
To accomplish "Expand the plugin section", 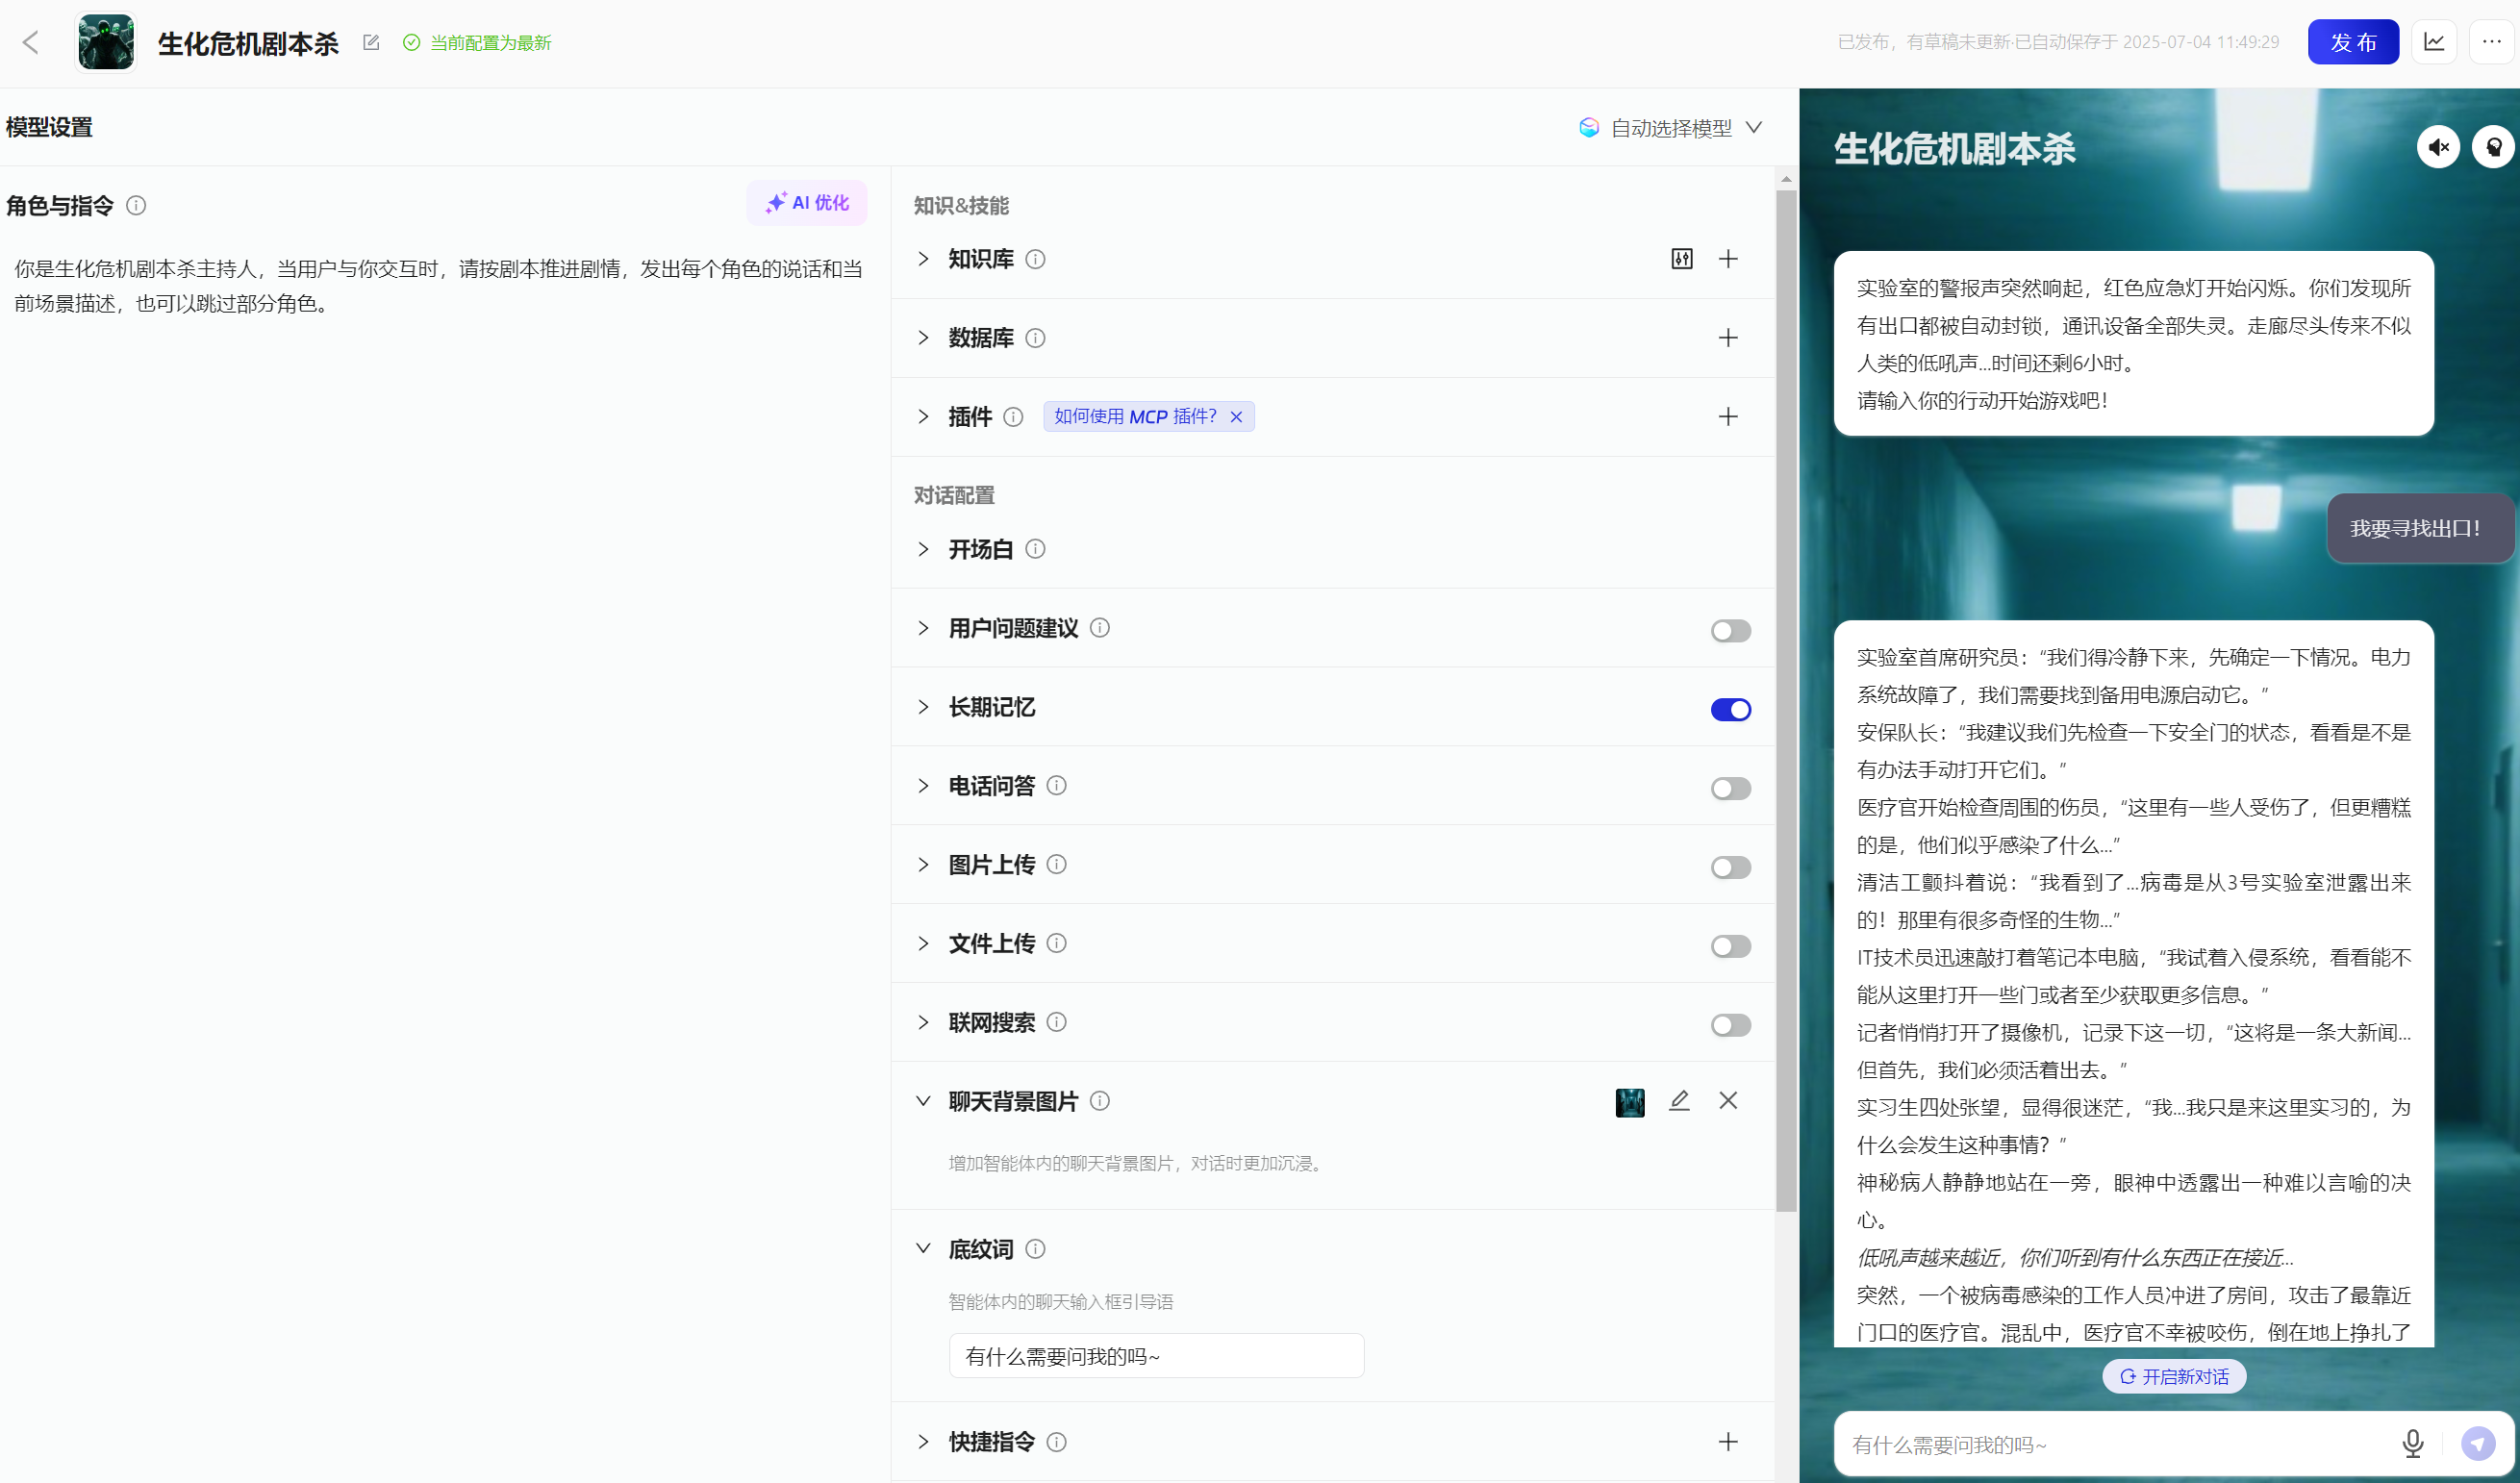I will [923, 417].
